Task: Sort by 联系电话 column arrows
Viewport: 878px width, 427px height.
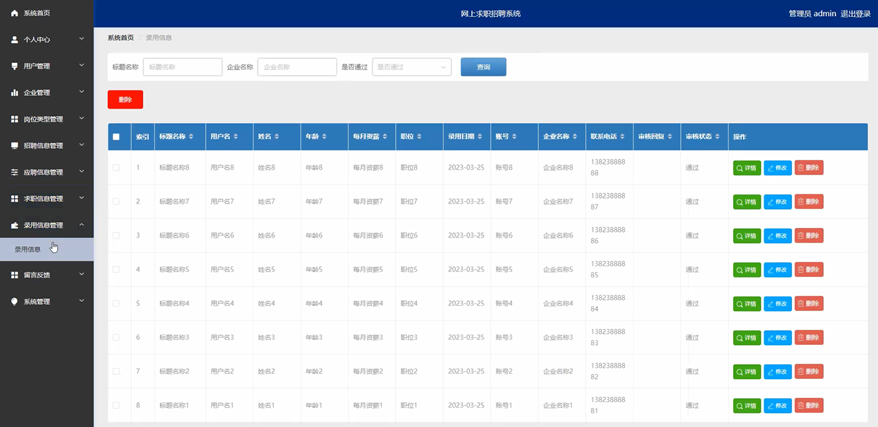Action: point(623,137)
